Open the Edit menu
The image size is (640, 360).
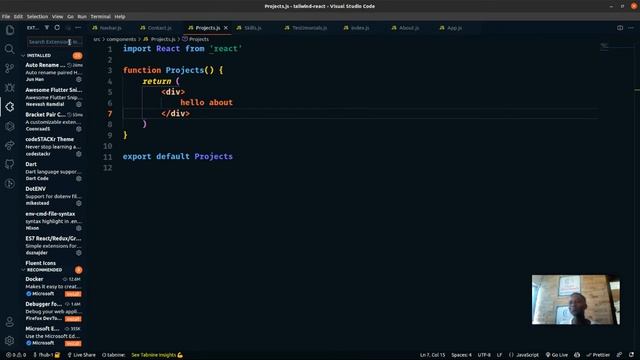tap(18, 16)
